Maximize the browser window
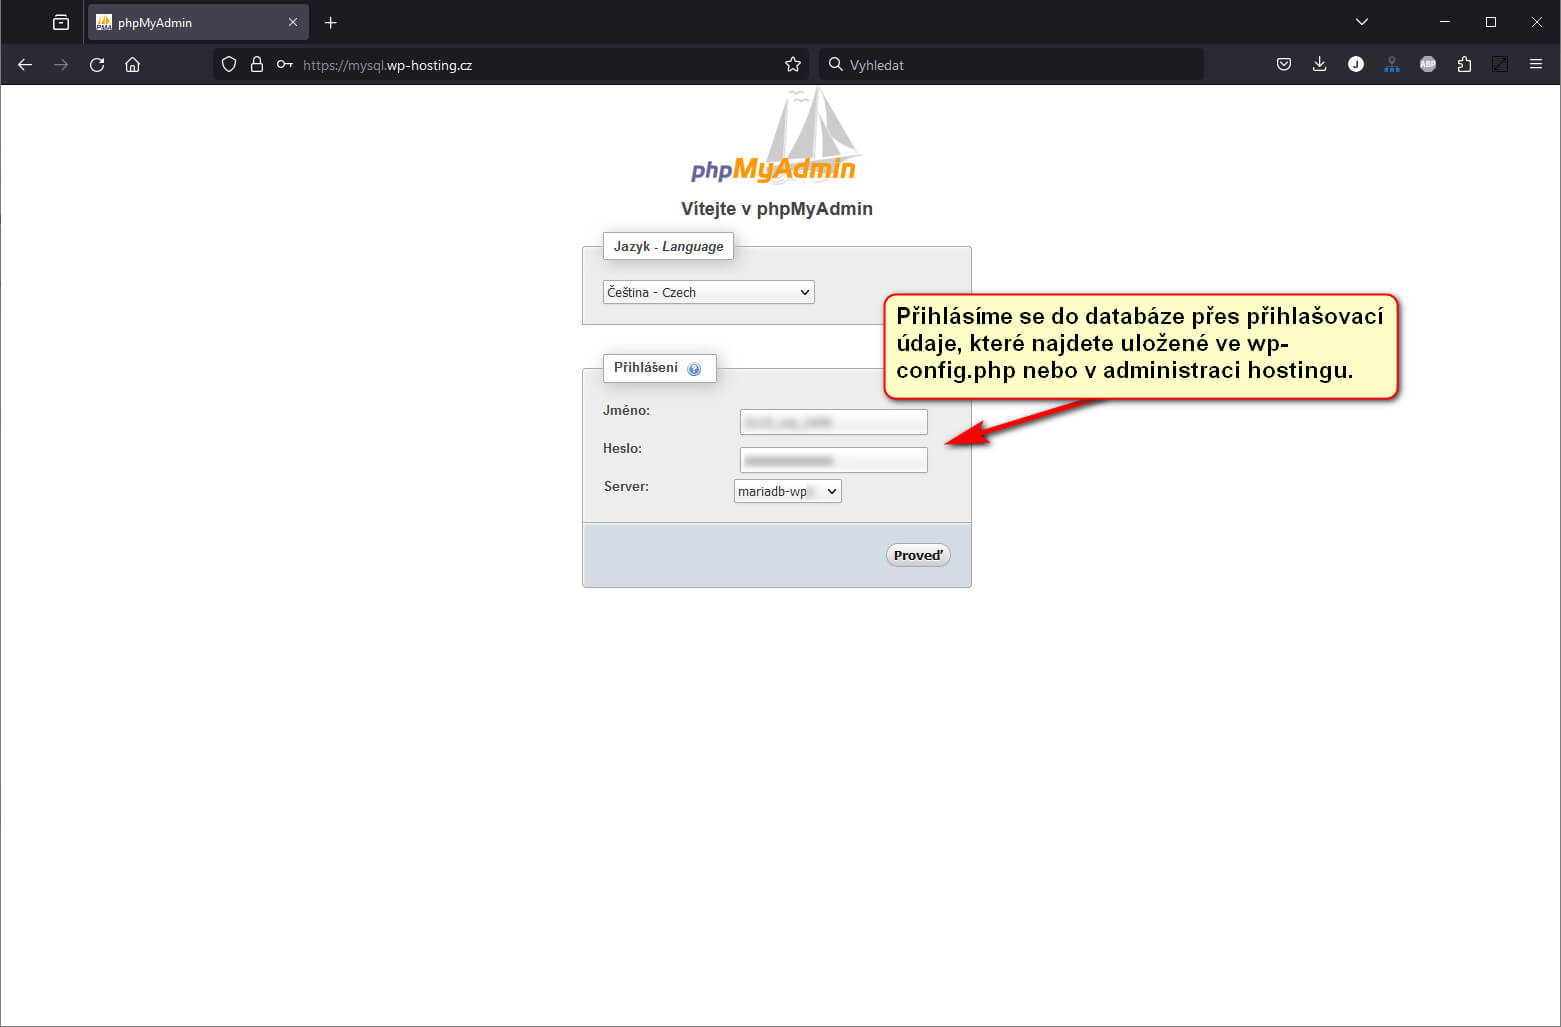Viewport: 1561px width, 1027px height. (x=1491, y=22)
